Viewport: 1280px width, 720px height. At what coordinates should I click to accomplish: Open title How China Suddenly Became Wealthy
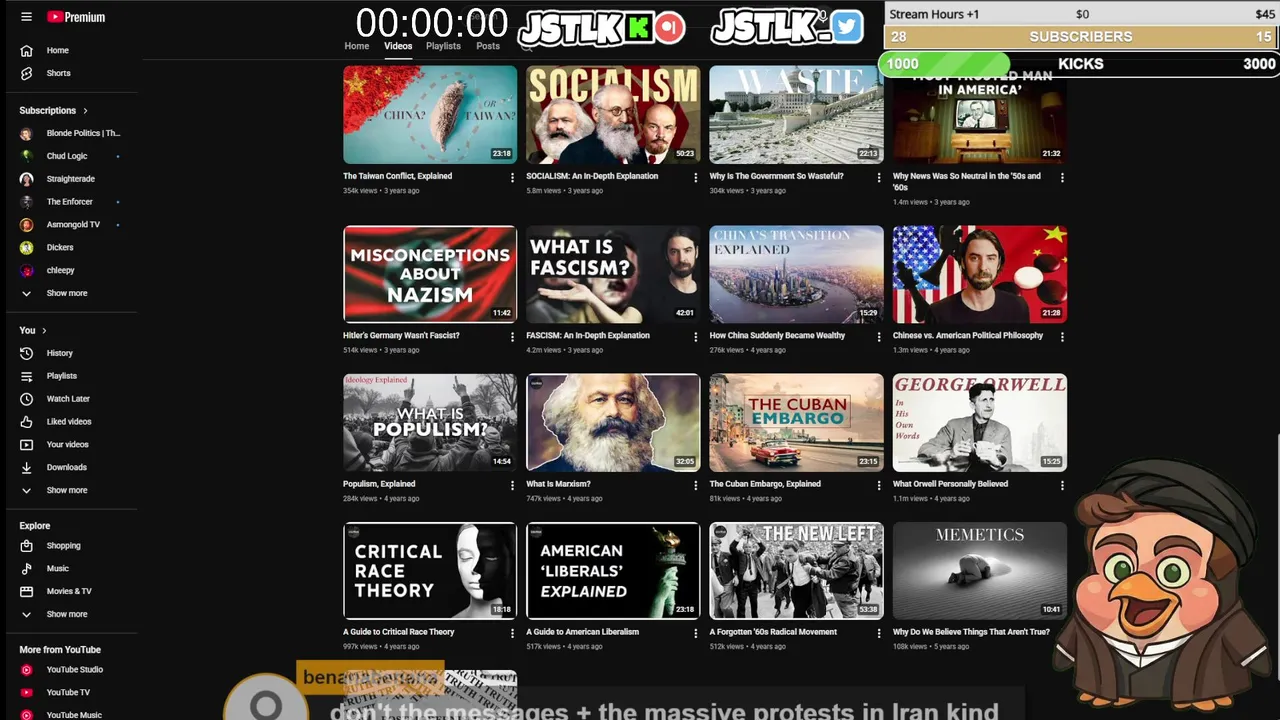777,336
